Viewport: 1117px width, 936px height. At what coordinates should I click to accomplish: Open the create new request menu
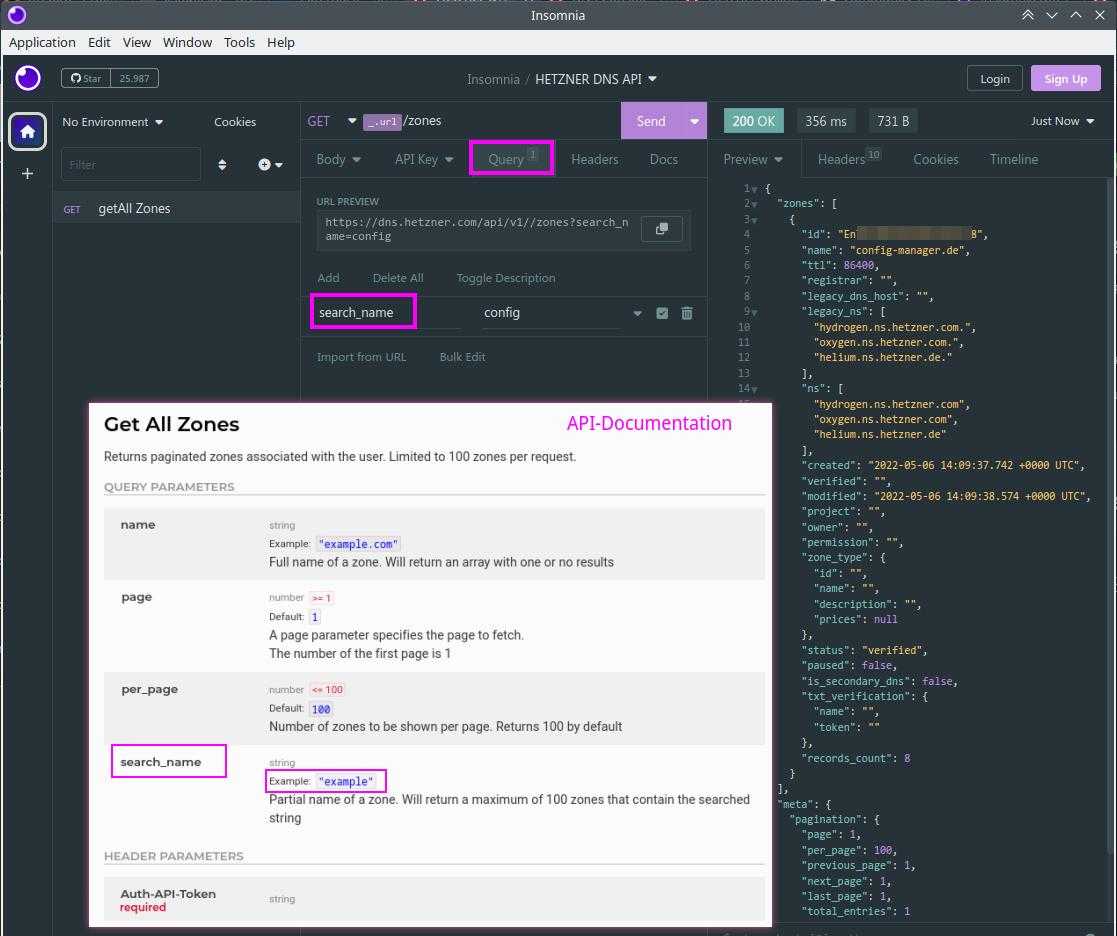270,165
